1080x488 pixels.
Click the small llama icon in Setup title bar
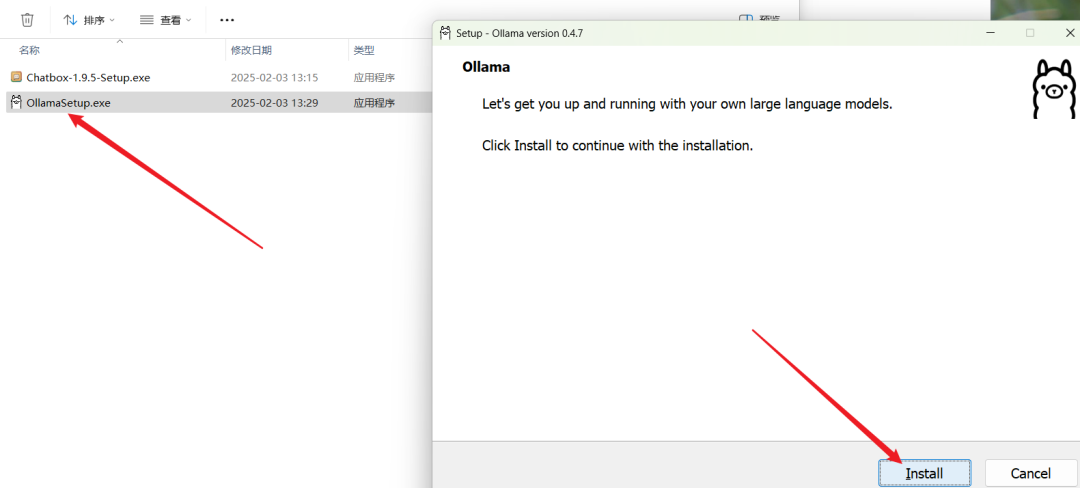445,33
